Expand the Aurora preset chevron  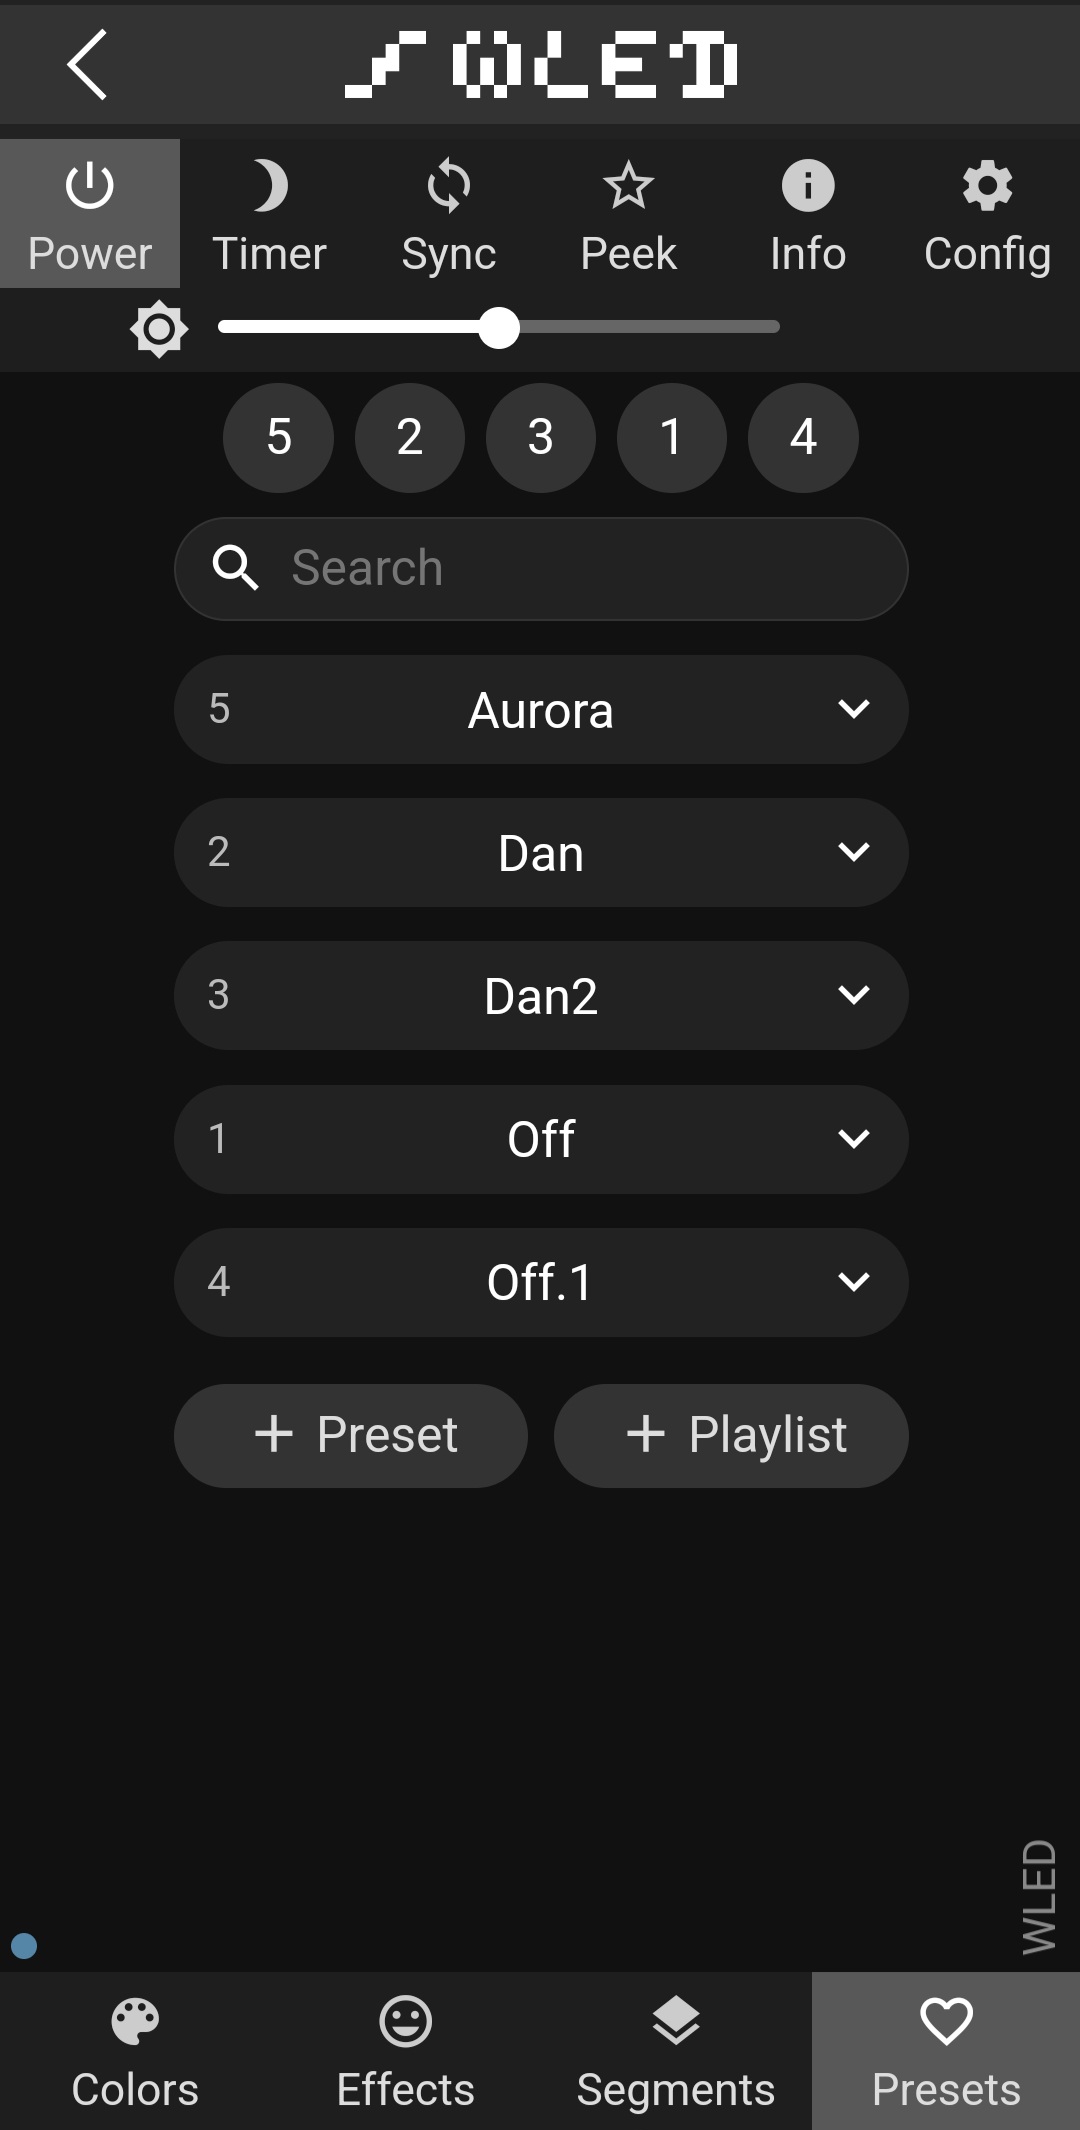(853, 709)
